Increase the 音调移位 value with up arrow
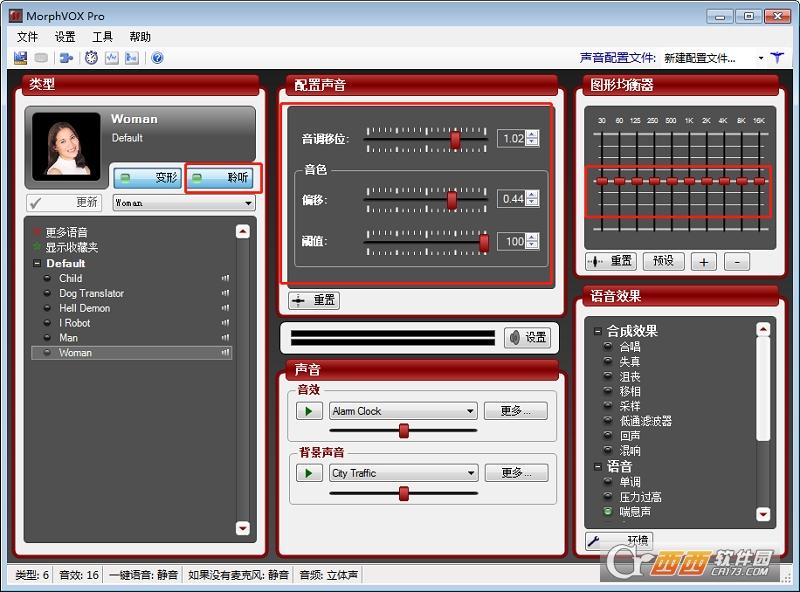This screenshot has height=592, width=800. coord(533,134)
